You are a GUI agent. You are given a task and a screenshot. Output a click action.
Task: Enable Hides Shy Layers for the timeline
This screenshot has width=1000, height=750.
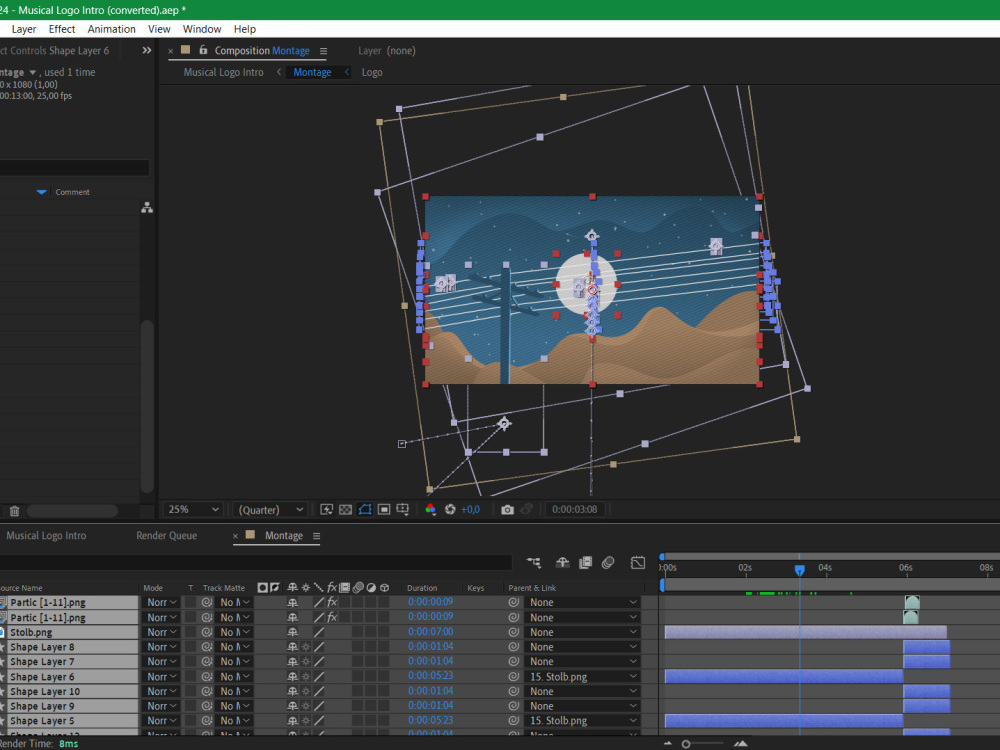pyautogui.click(x=561, y=562)
